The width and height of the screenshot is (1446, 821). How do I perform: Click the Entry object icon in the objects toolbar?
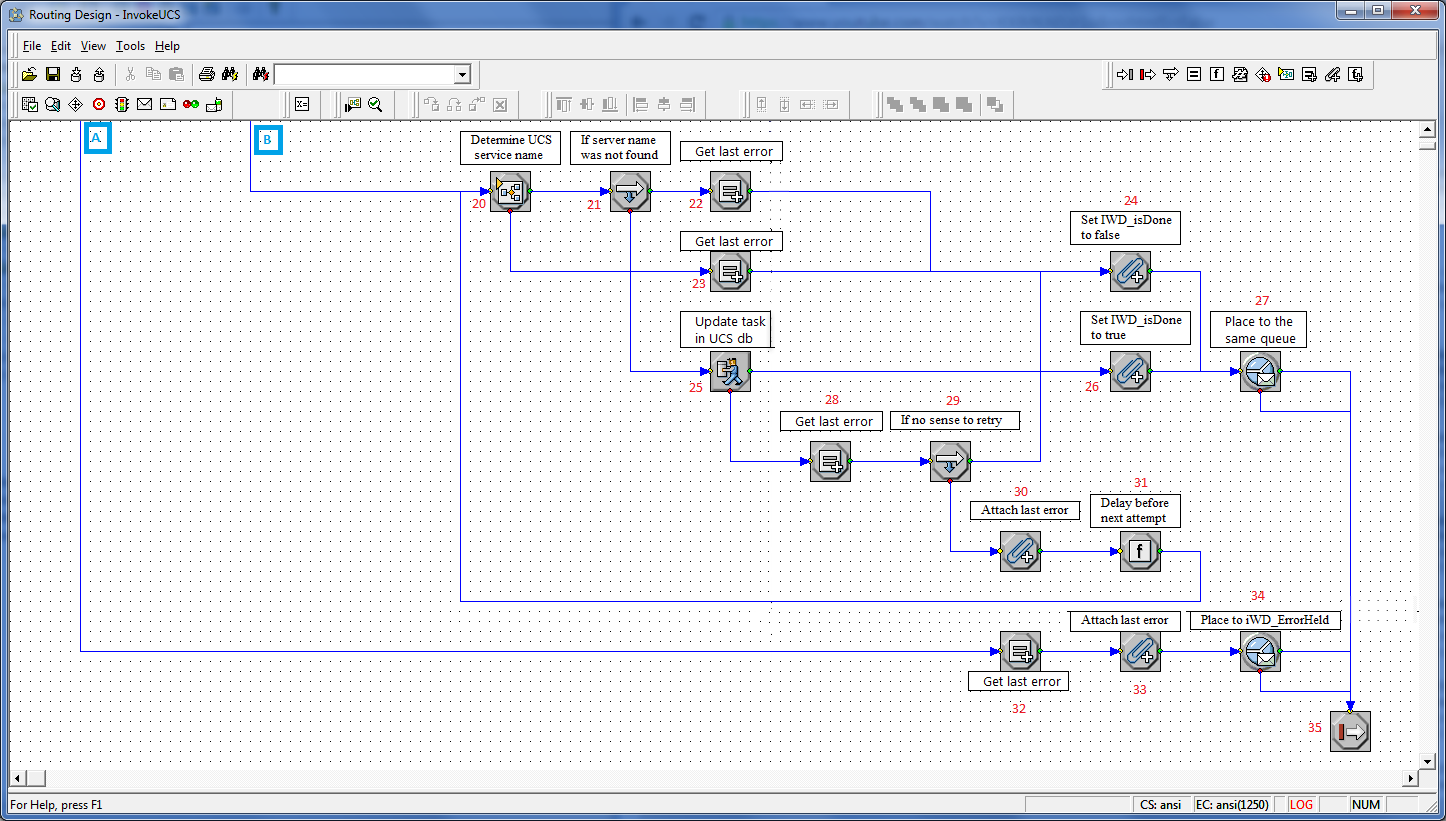tap(1125, 74)
